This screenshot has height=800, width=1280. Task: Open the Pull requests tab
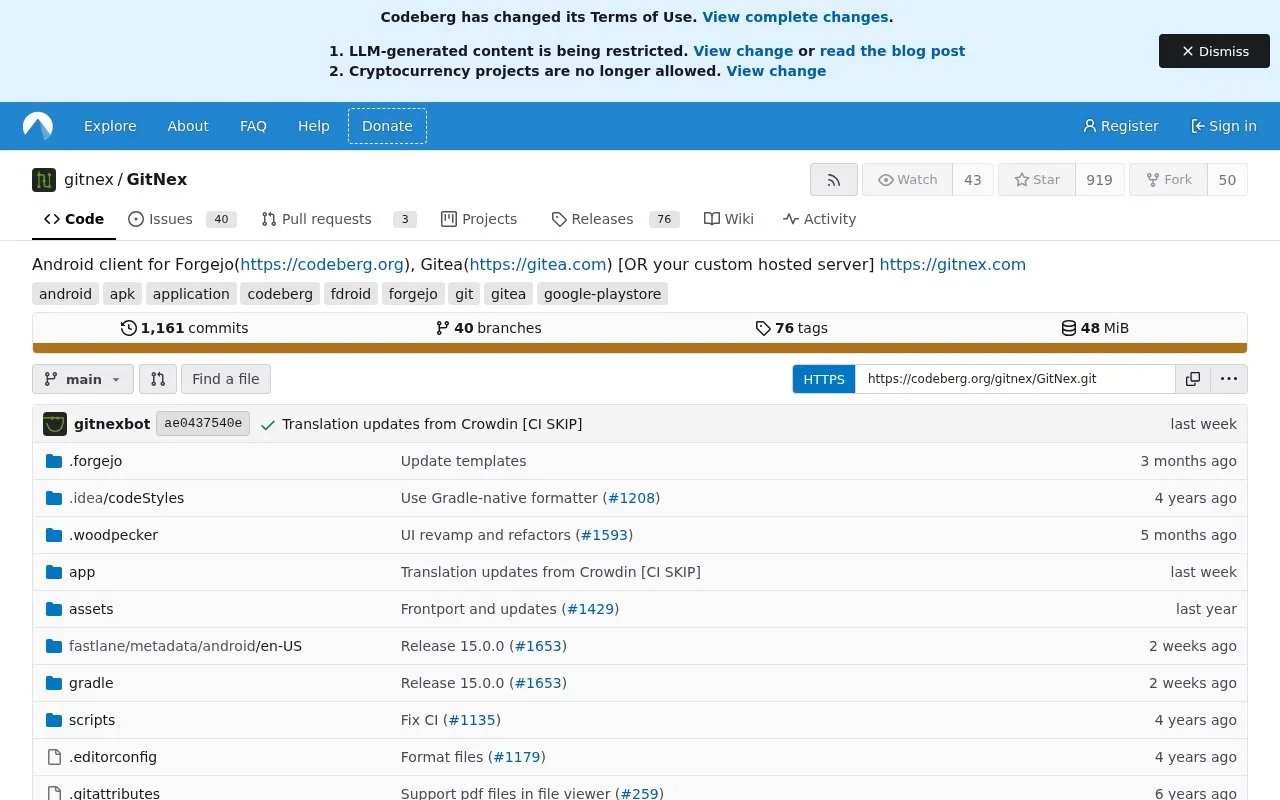pyautogui.click(x=338, y=219)
